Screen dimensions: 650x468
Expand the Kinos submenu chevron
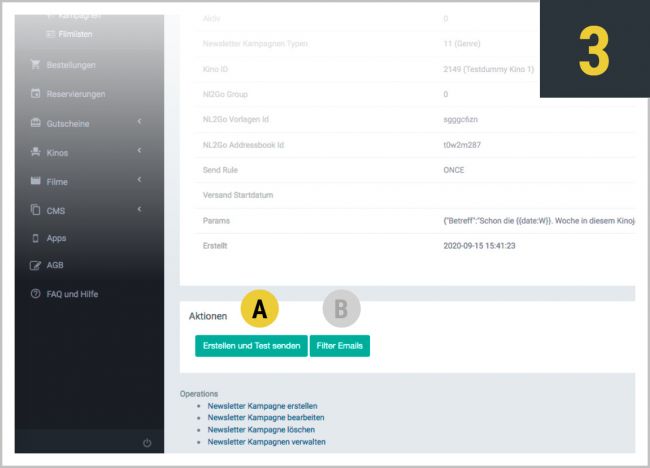tap(140, 151)
